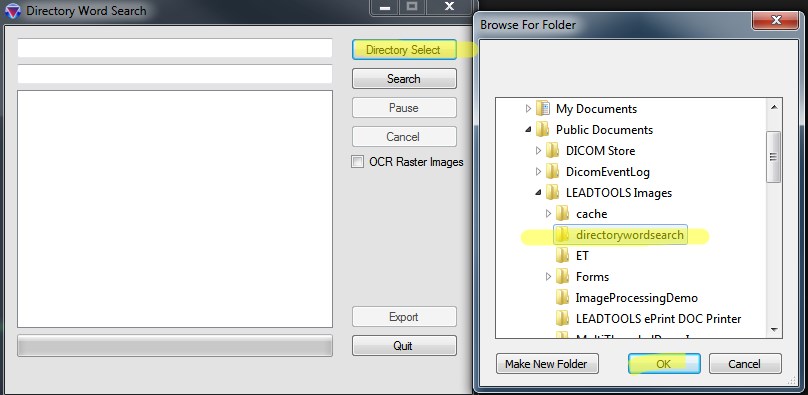808x395 pixels.
Task: Click the Pause button
Action: pos(404,108)
